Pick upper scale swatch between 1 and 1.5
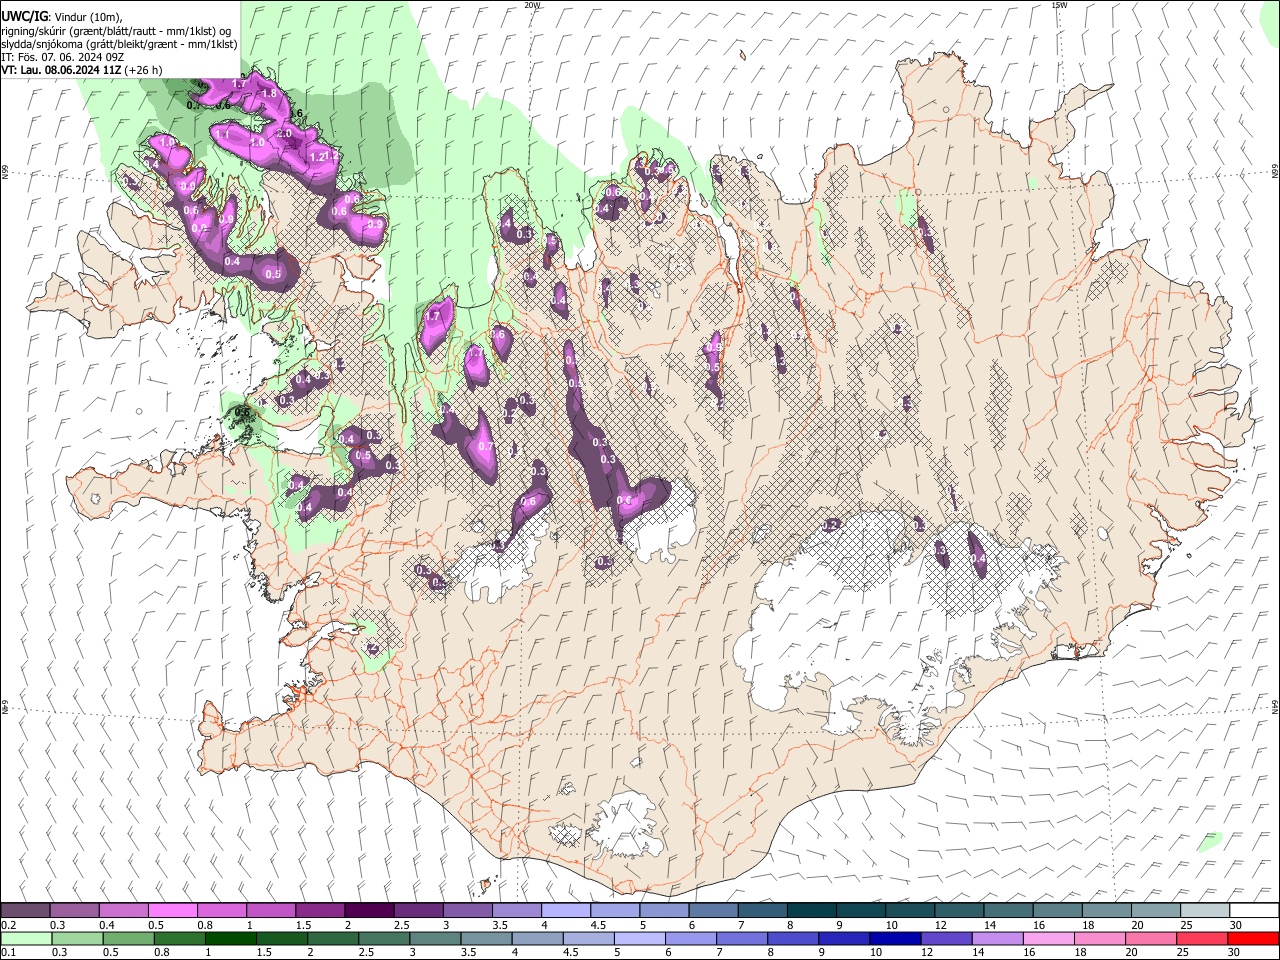Screen dimensions: 1280x960 tap(271, 911)
